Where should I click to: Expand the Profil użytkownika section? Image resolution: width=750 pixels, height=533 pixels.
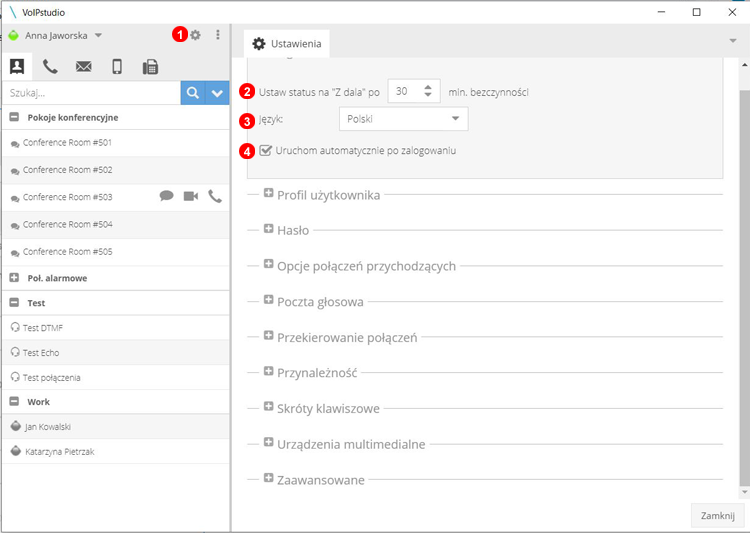[x=269, y=194]
